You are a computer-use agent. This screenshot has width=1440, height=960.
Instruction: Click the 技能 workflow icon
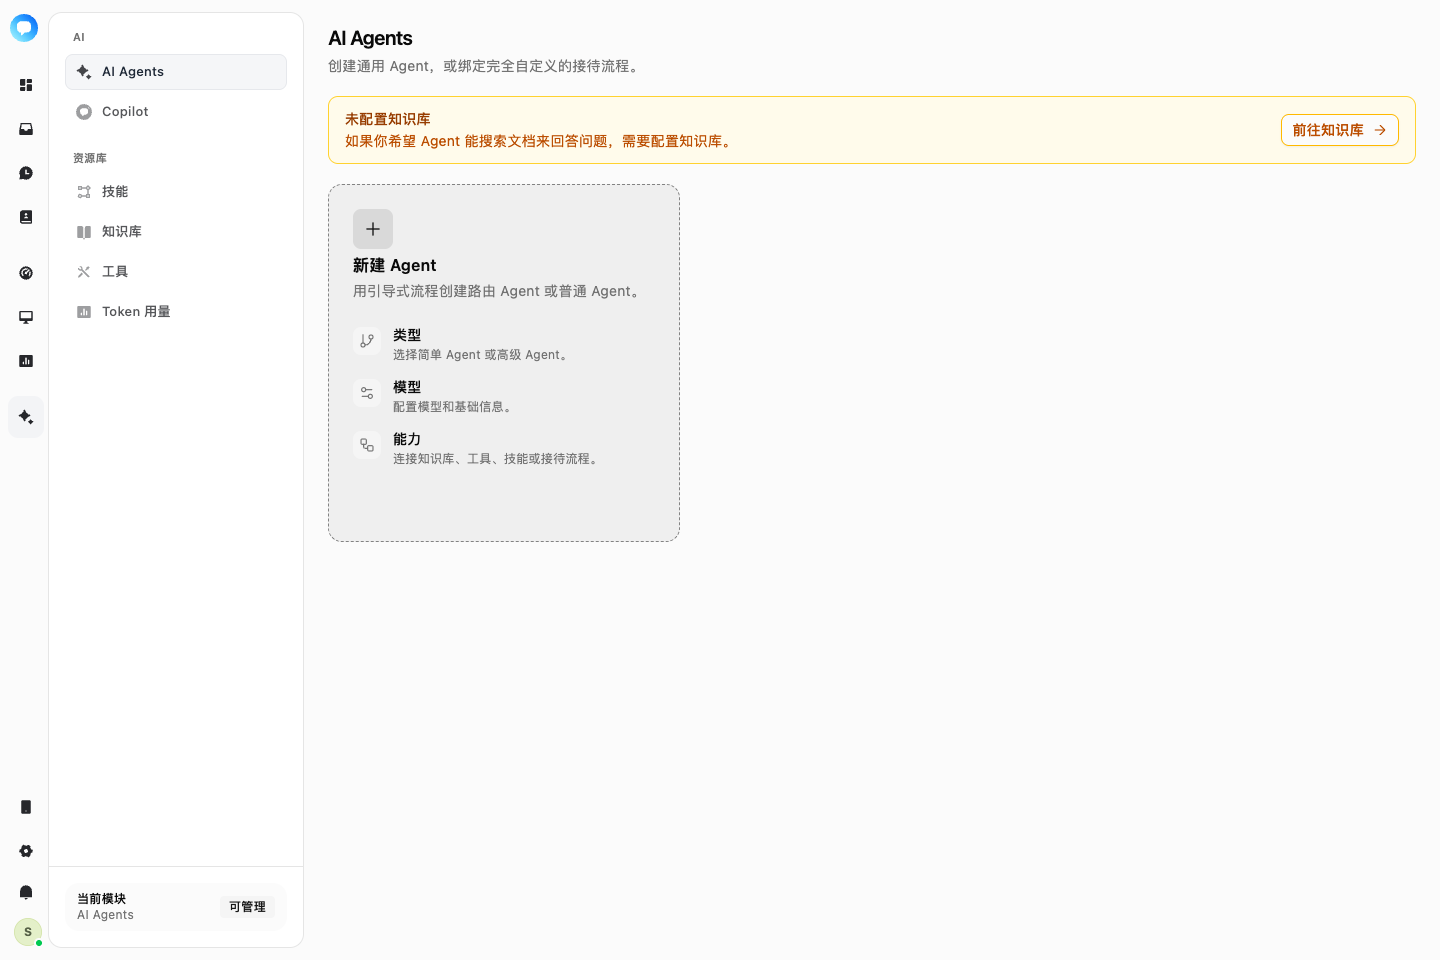pos(84,192)
